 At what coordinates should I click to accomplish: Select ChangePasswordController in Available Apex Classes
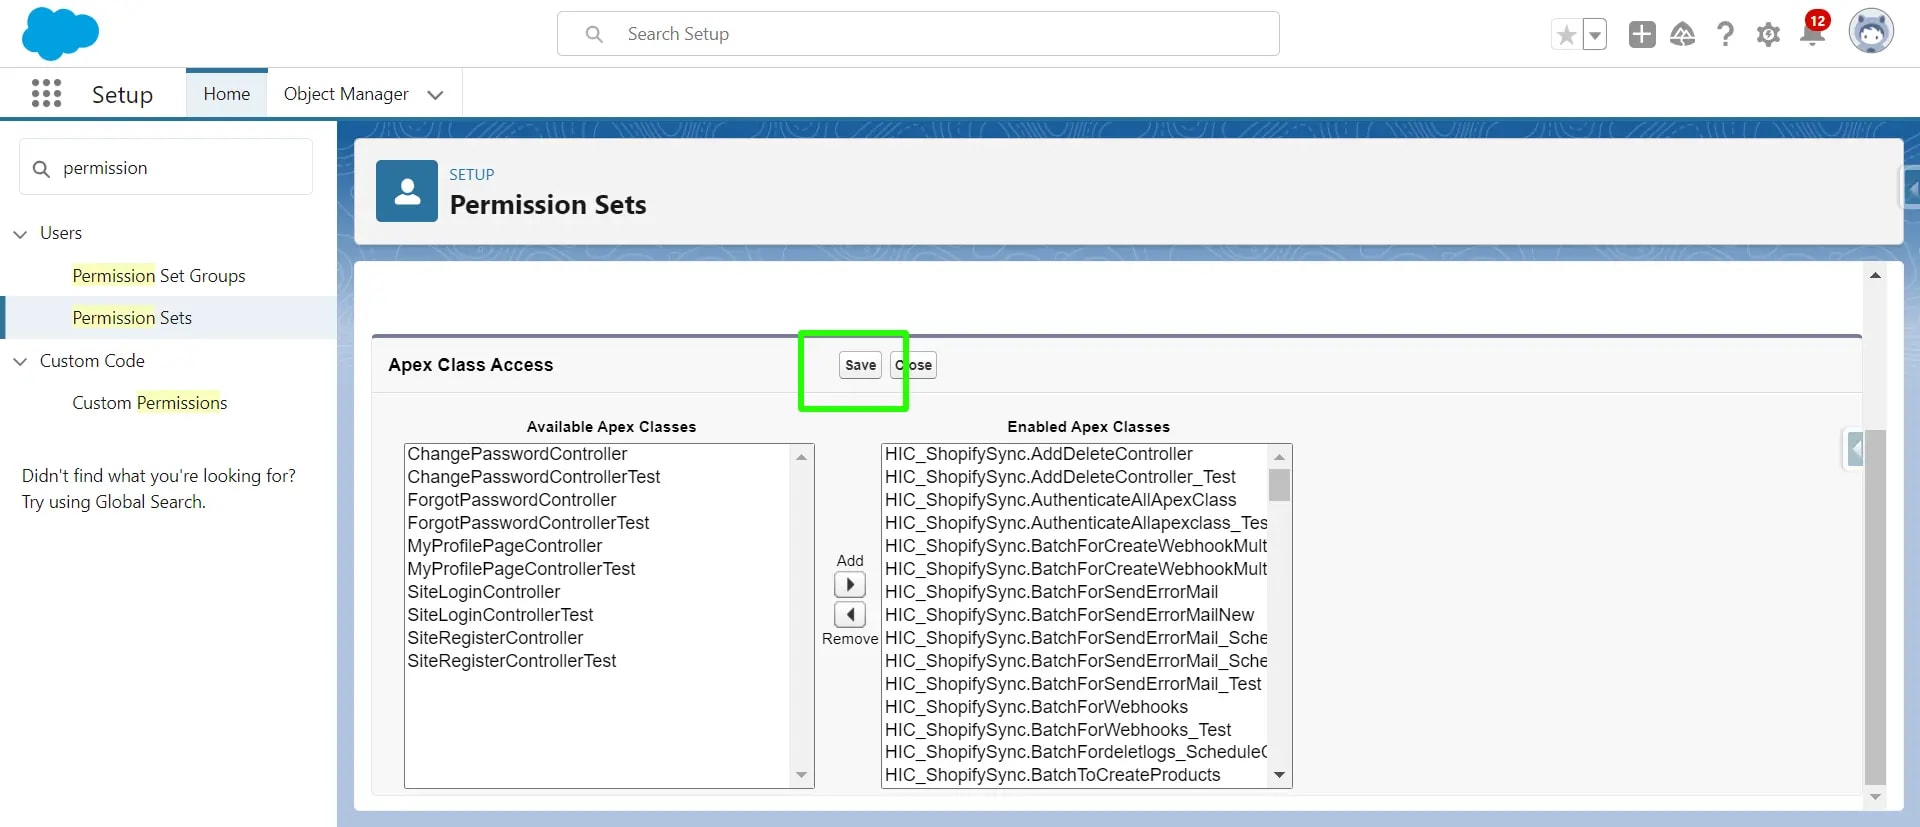pos(517,454)
